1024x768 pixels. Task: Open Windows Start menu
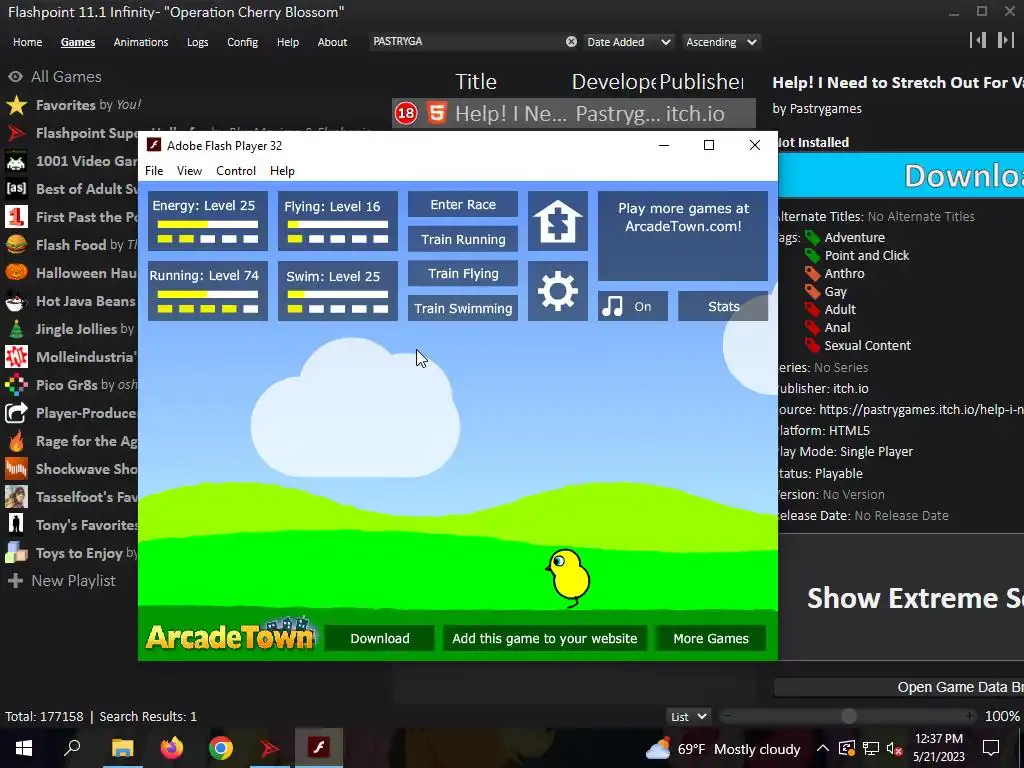point(24,748)
